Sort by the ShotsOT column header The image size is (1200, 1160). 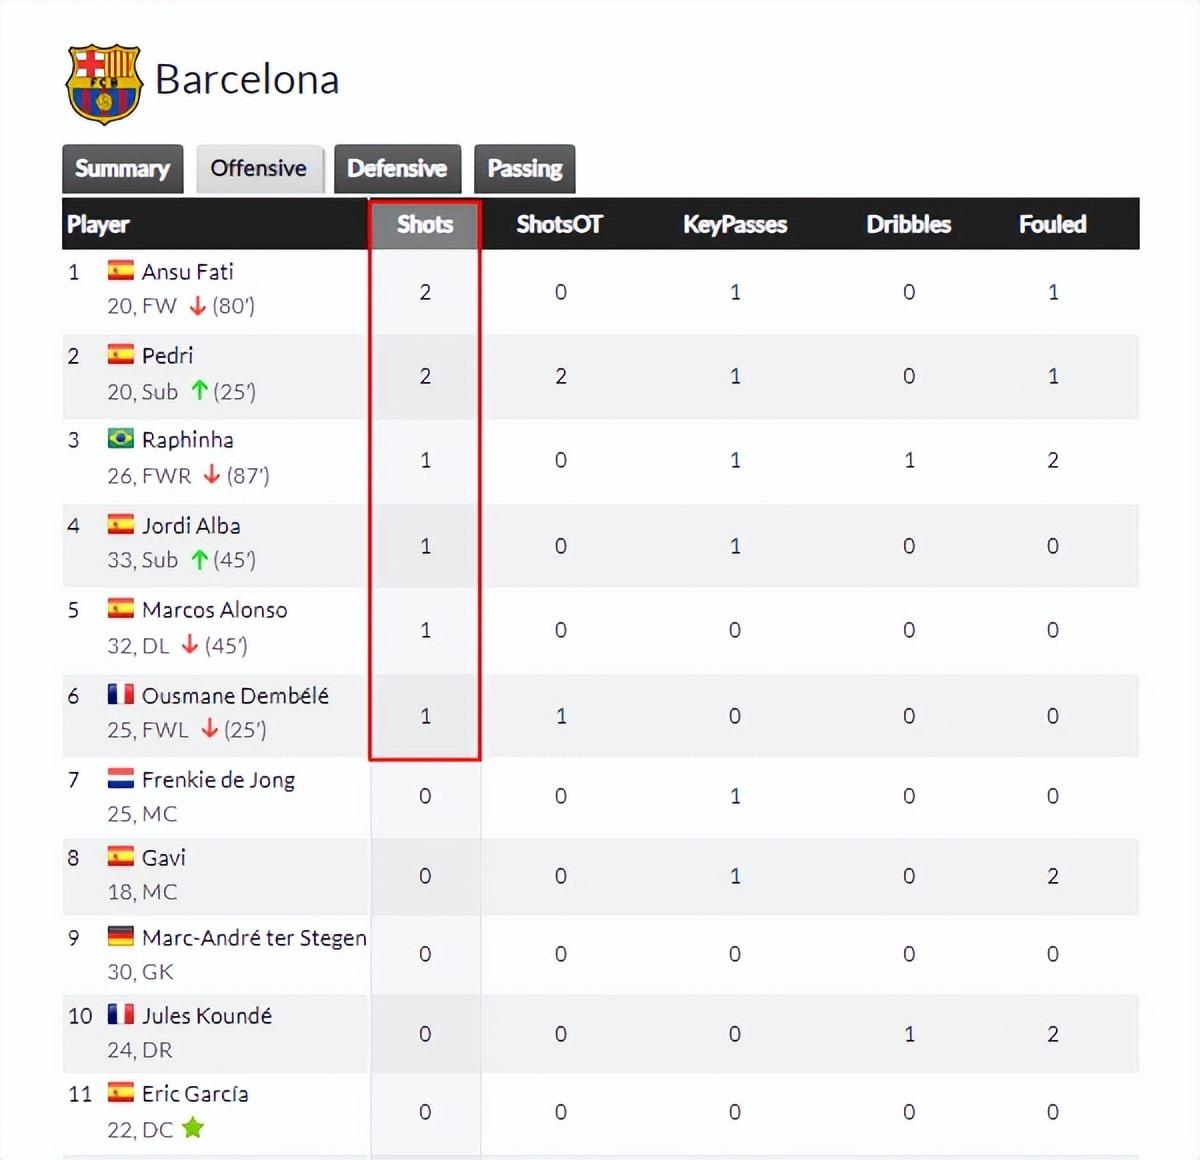(559, 225)
